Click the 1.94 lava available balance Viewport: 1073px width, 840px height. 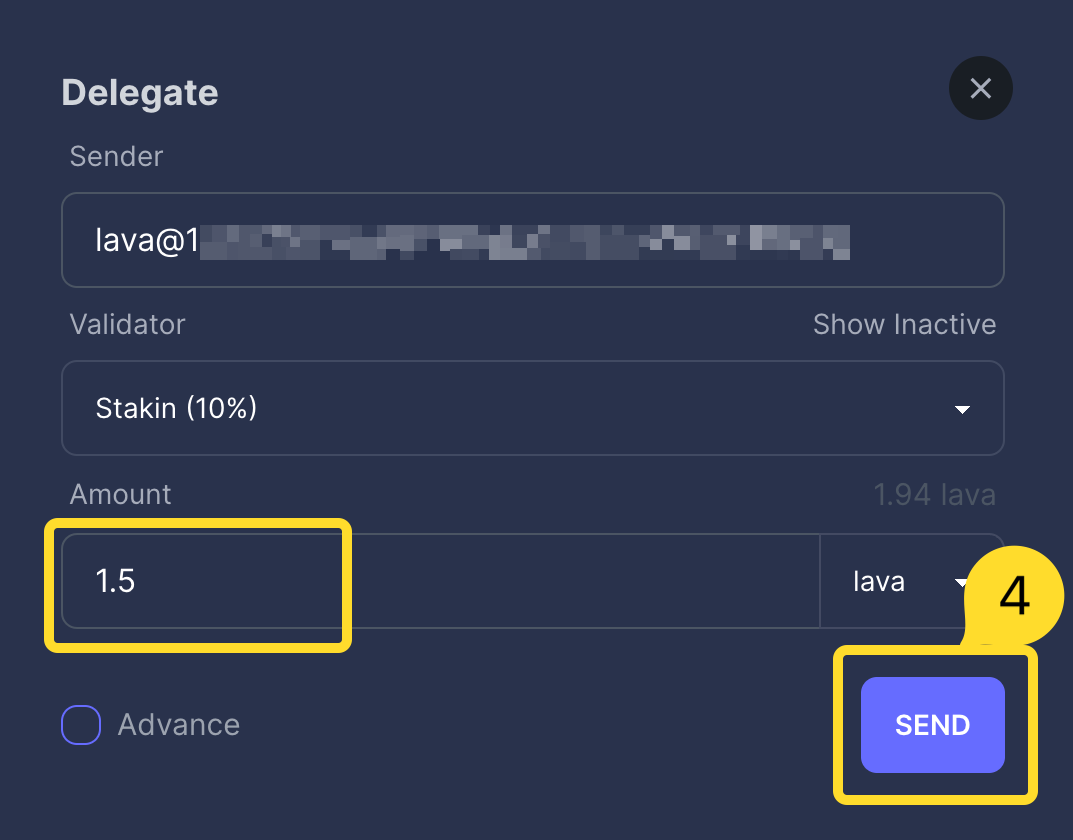934,494
